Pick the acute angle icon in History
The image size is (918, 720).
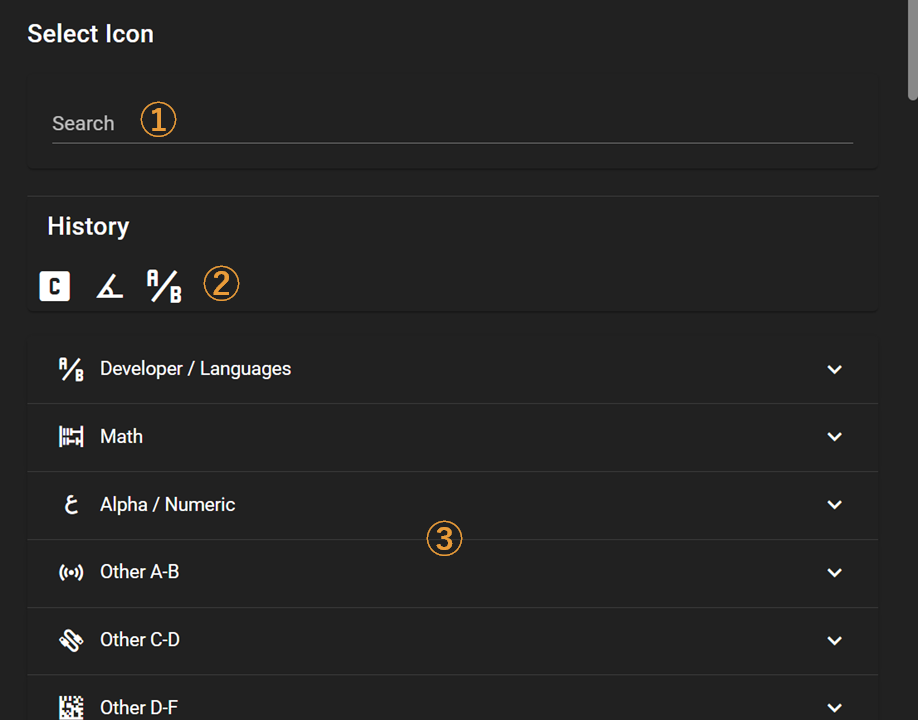tap(109, 286)
